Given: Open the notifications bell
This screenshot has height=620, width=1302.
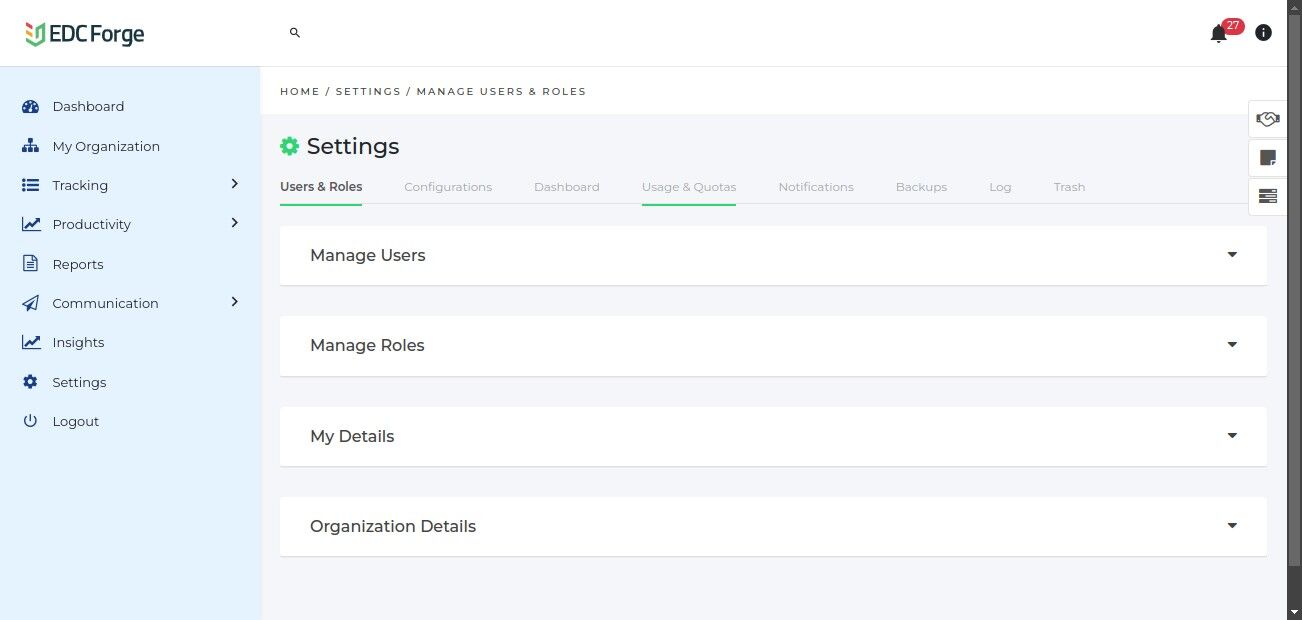Looking at the screenshot, I should (x=1218, y=34).
